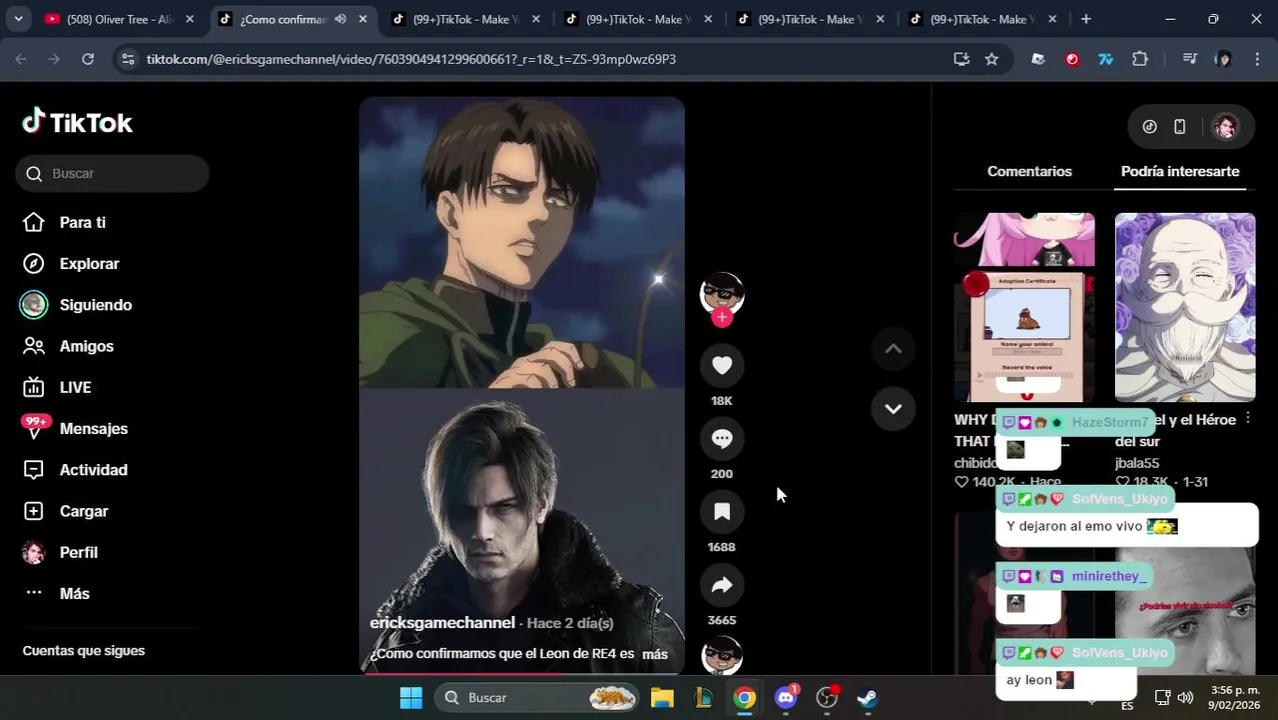Open taskbar clock showing 3:56 p. m.
This screenshot has width=1278, height=720.
point(1233,698)
